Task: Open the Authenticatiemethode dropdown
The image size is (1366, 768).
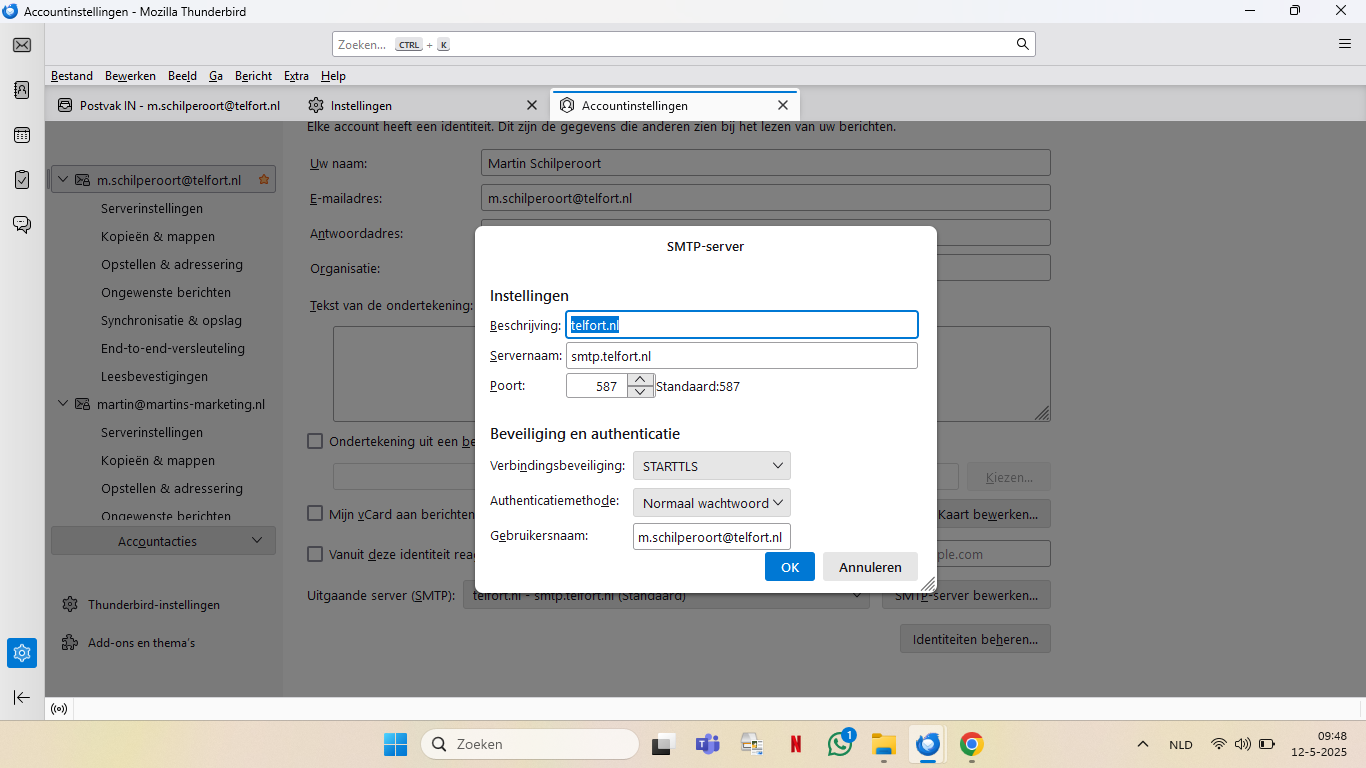Action: pyautogui.click(x=712, y=503)
